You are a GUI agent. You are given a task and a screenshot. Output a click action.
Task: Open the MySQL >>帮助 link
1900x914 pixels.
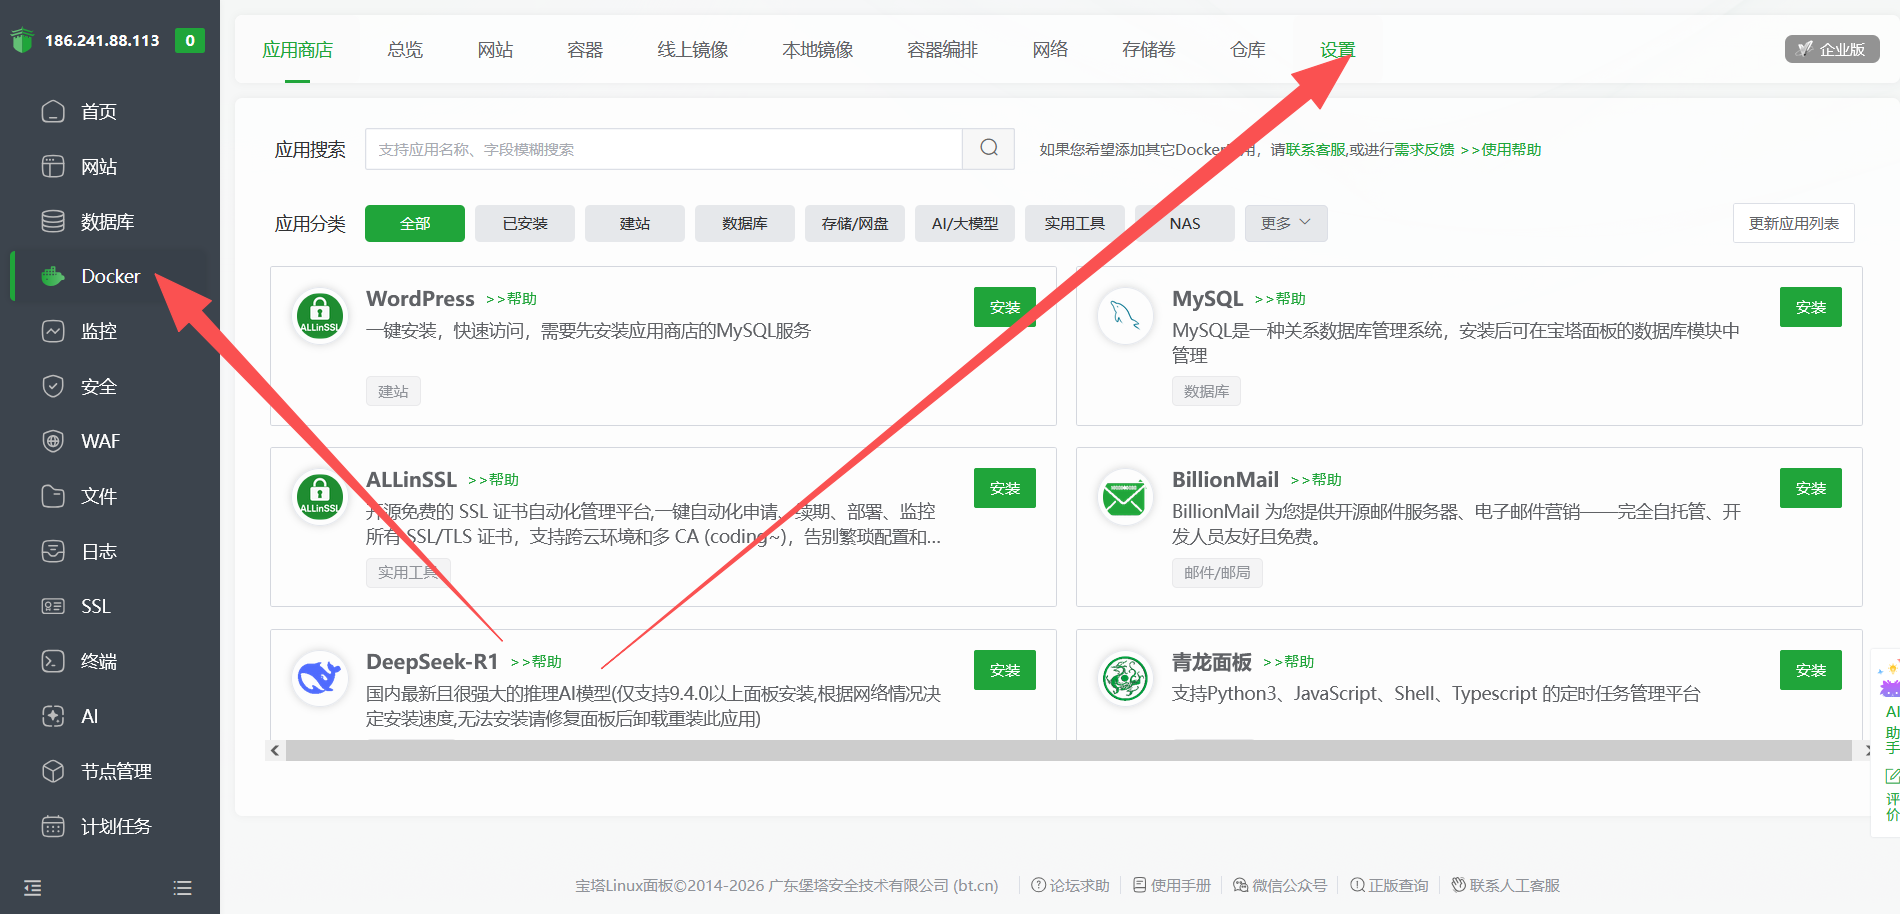1280,299
